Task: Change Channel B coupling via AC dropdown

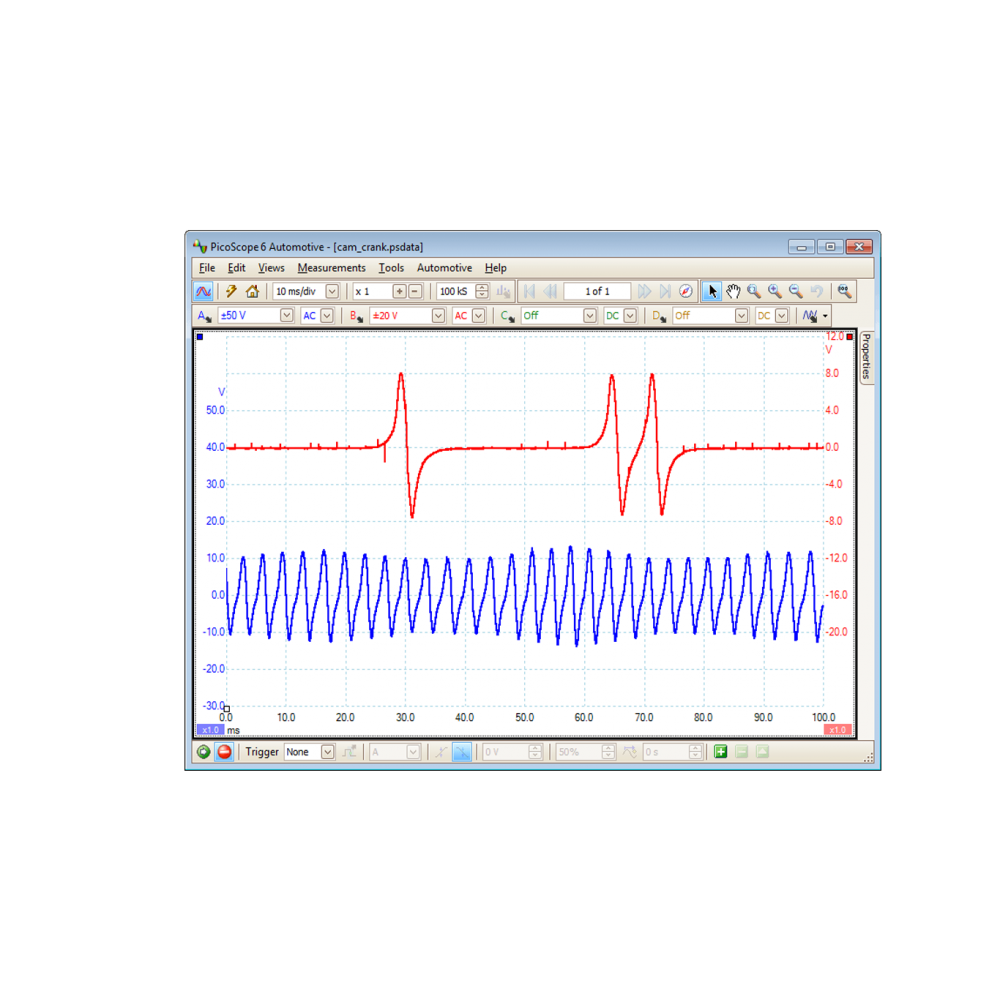Action: click(x=478, y=315)
